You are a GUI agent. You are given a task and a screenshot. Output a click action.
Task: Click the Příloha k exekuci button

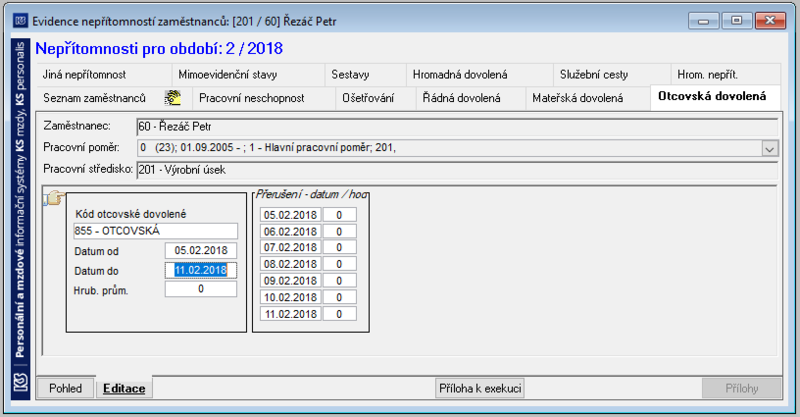pos(480,388)
